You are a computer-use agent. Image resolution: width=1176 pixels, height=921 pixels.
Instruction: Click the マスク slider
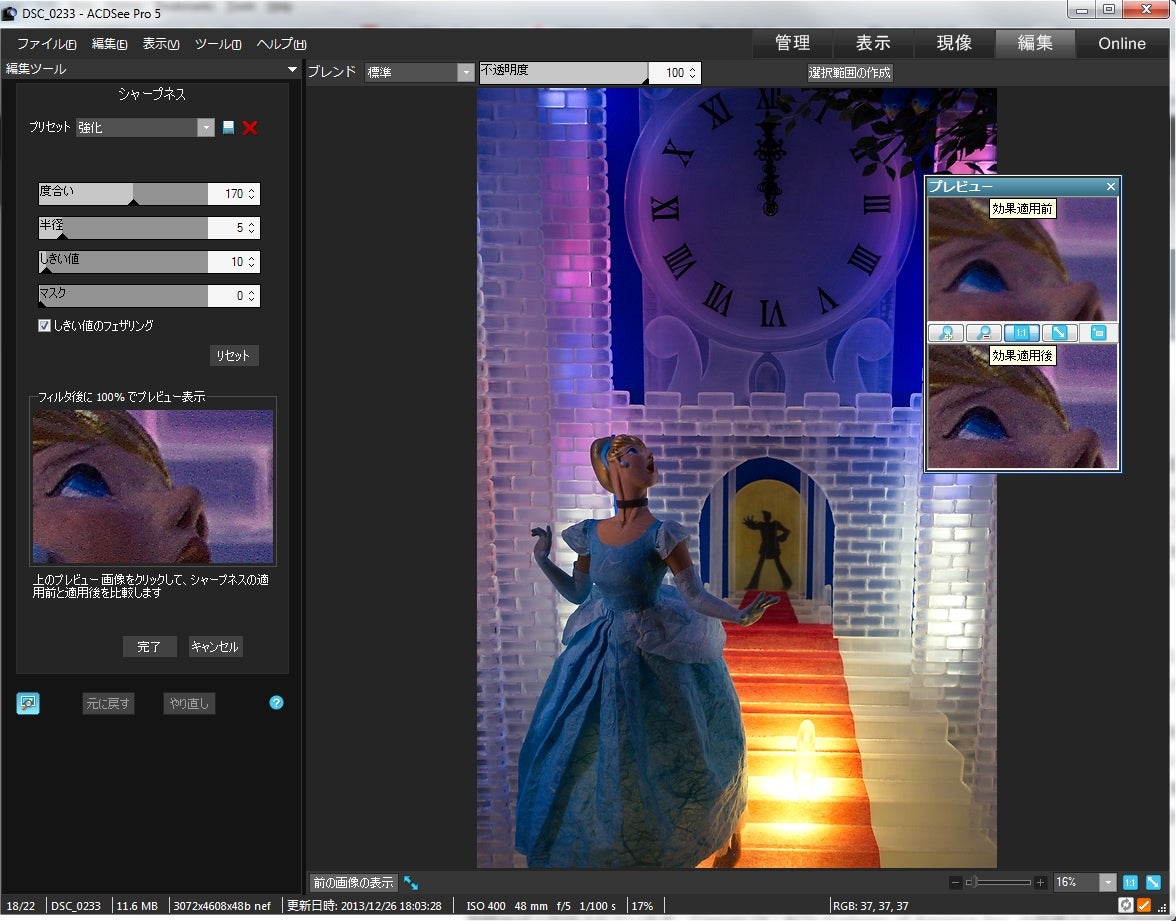tap(123, 296)
